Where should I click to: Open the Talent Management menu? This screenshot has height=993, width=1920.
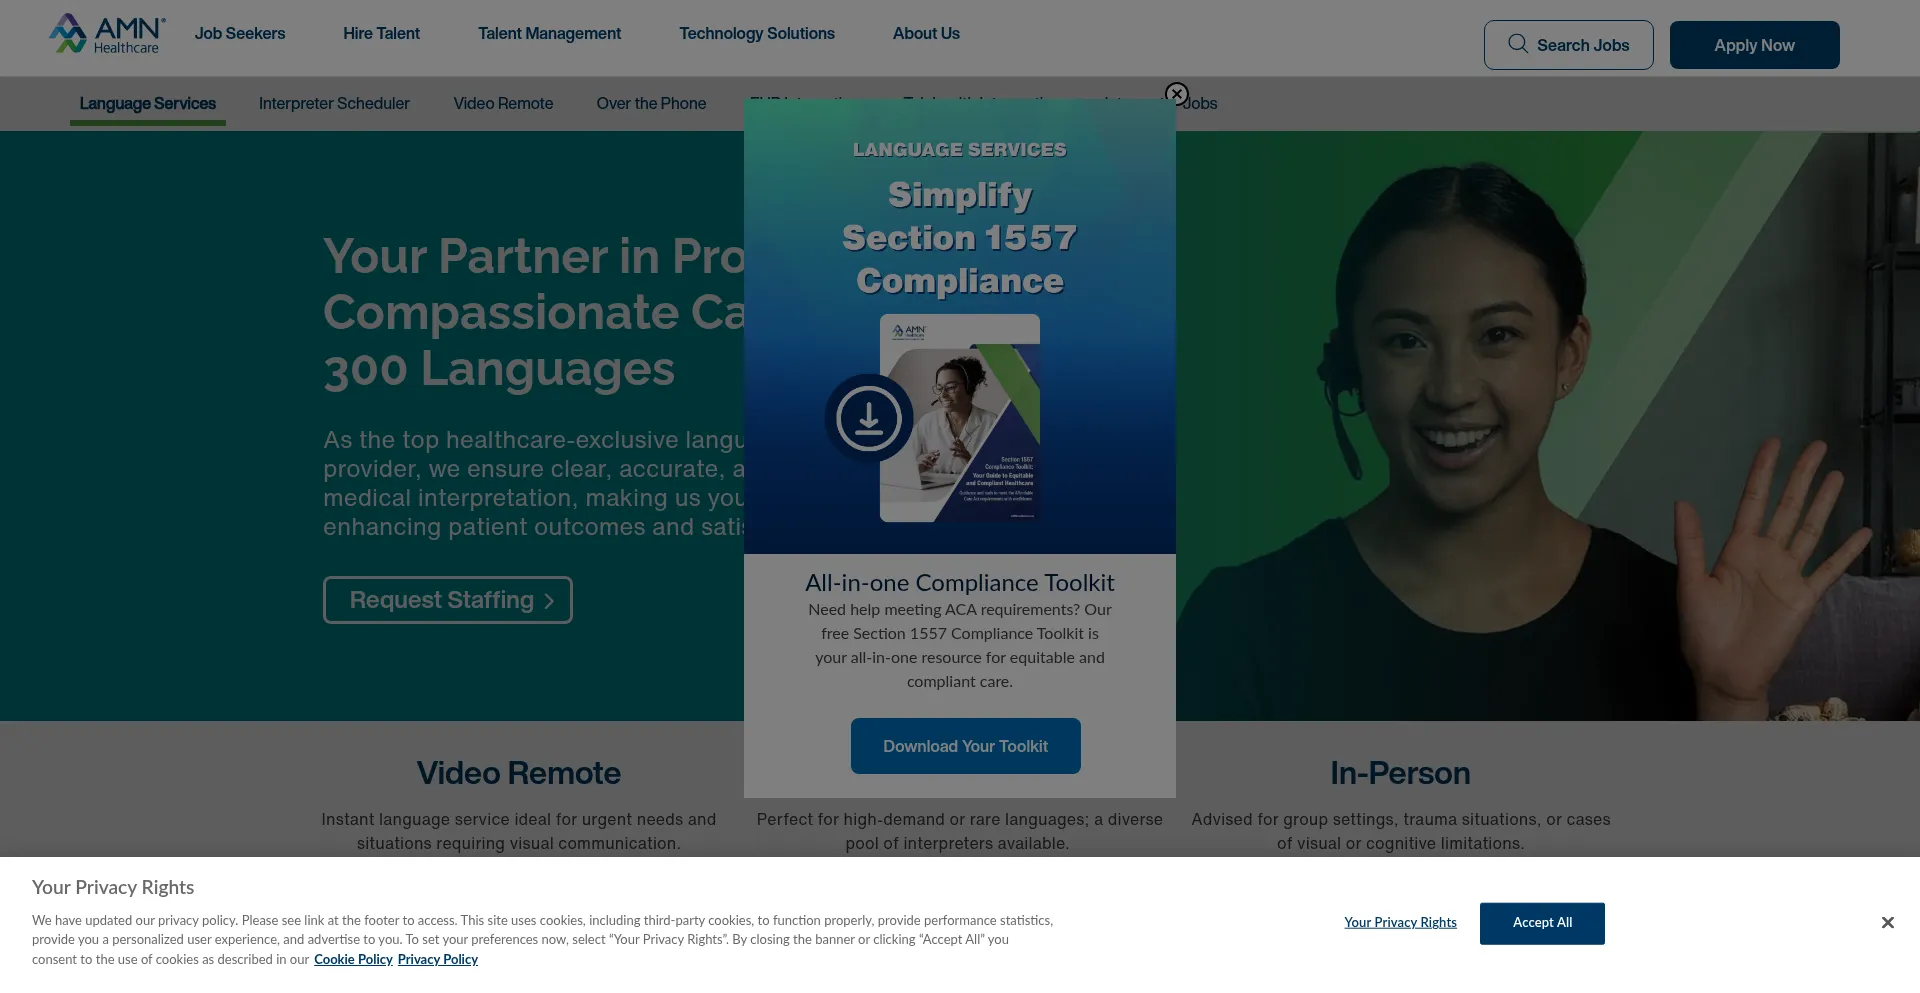point(549,34)
